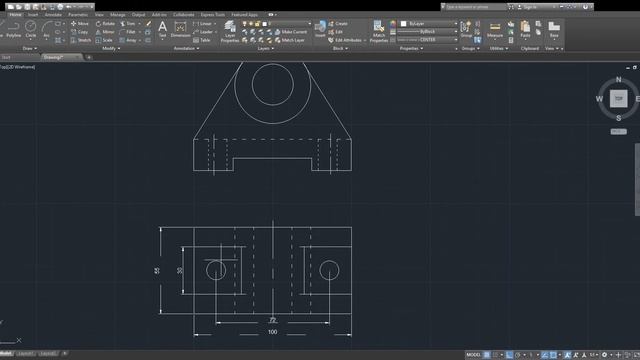Screen dimensions: 640x360
Task: Select the Circle draw tool
Action: point(31,29)
